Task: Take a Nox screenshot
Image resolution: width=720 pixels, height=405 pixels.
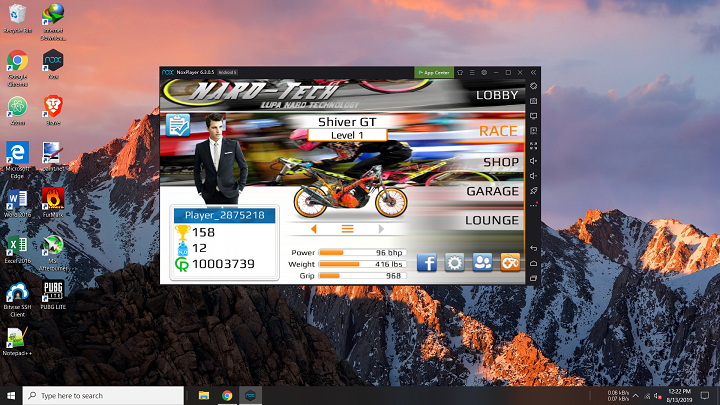Action: click(x=533, y=101)
